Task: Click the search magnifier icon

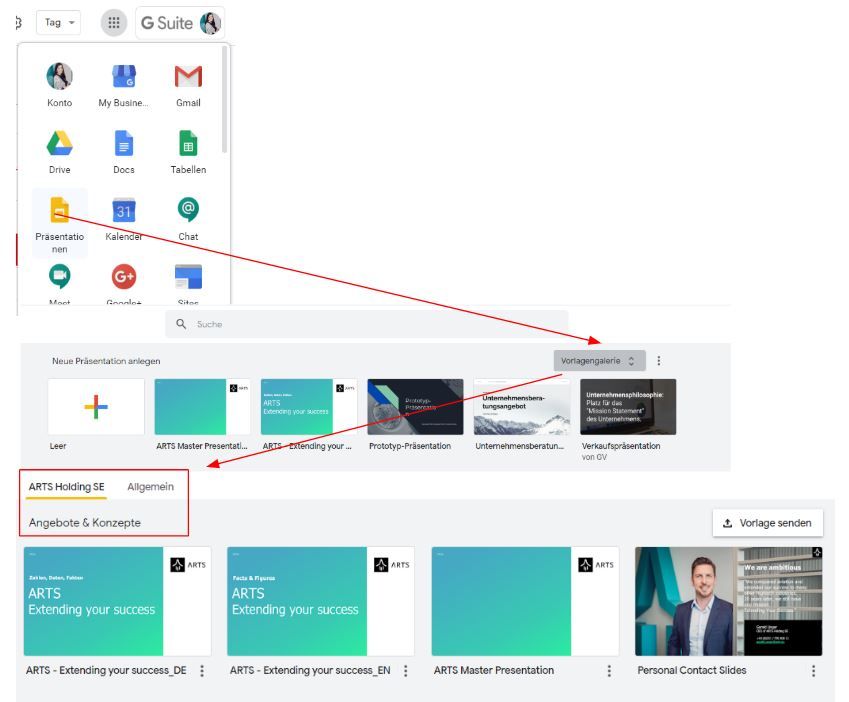Action: click(181, 324)
